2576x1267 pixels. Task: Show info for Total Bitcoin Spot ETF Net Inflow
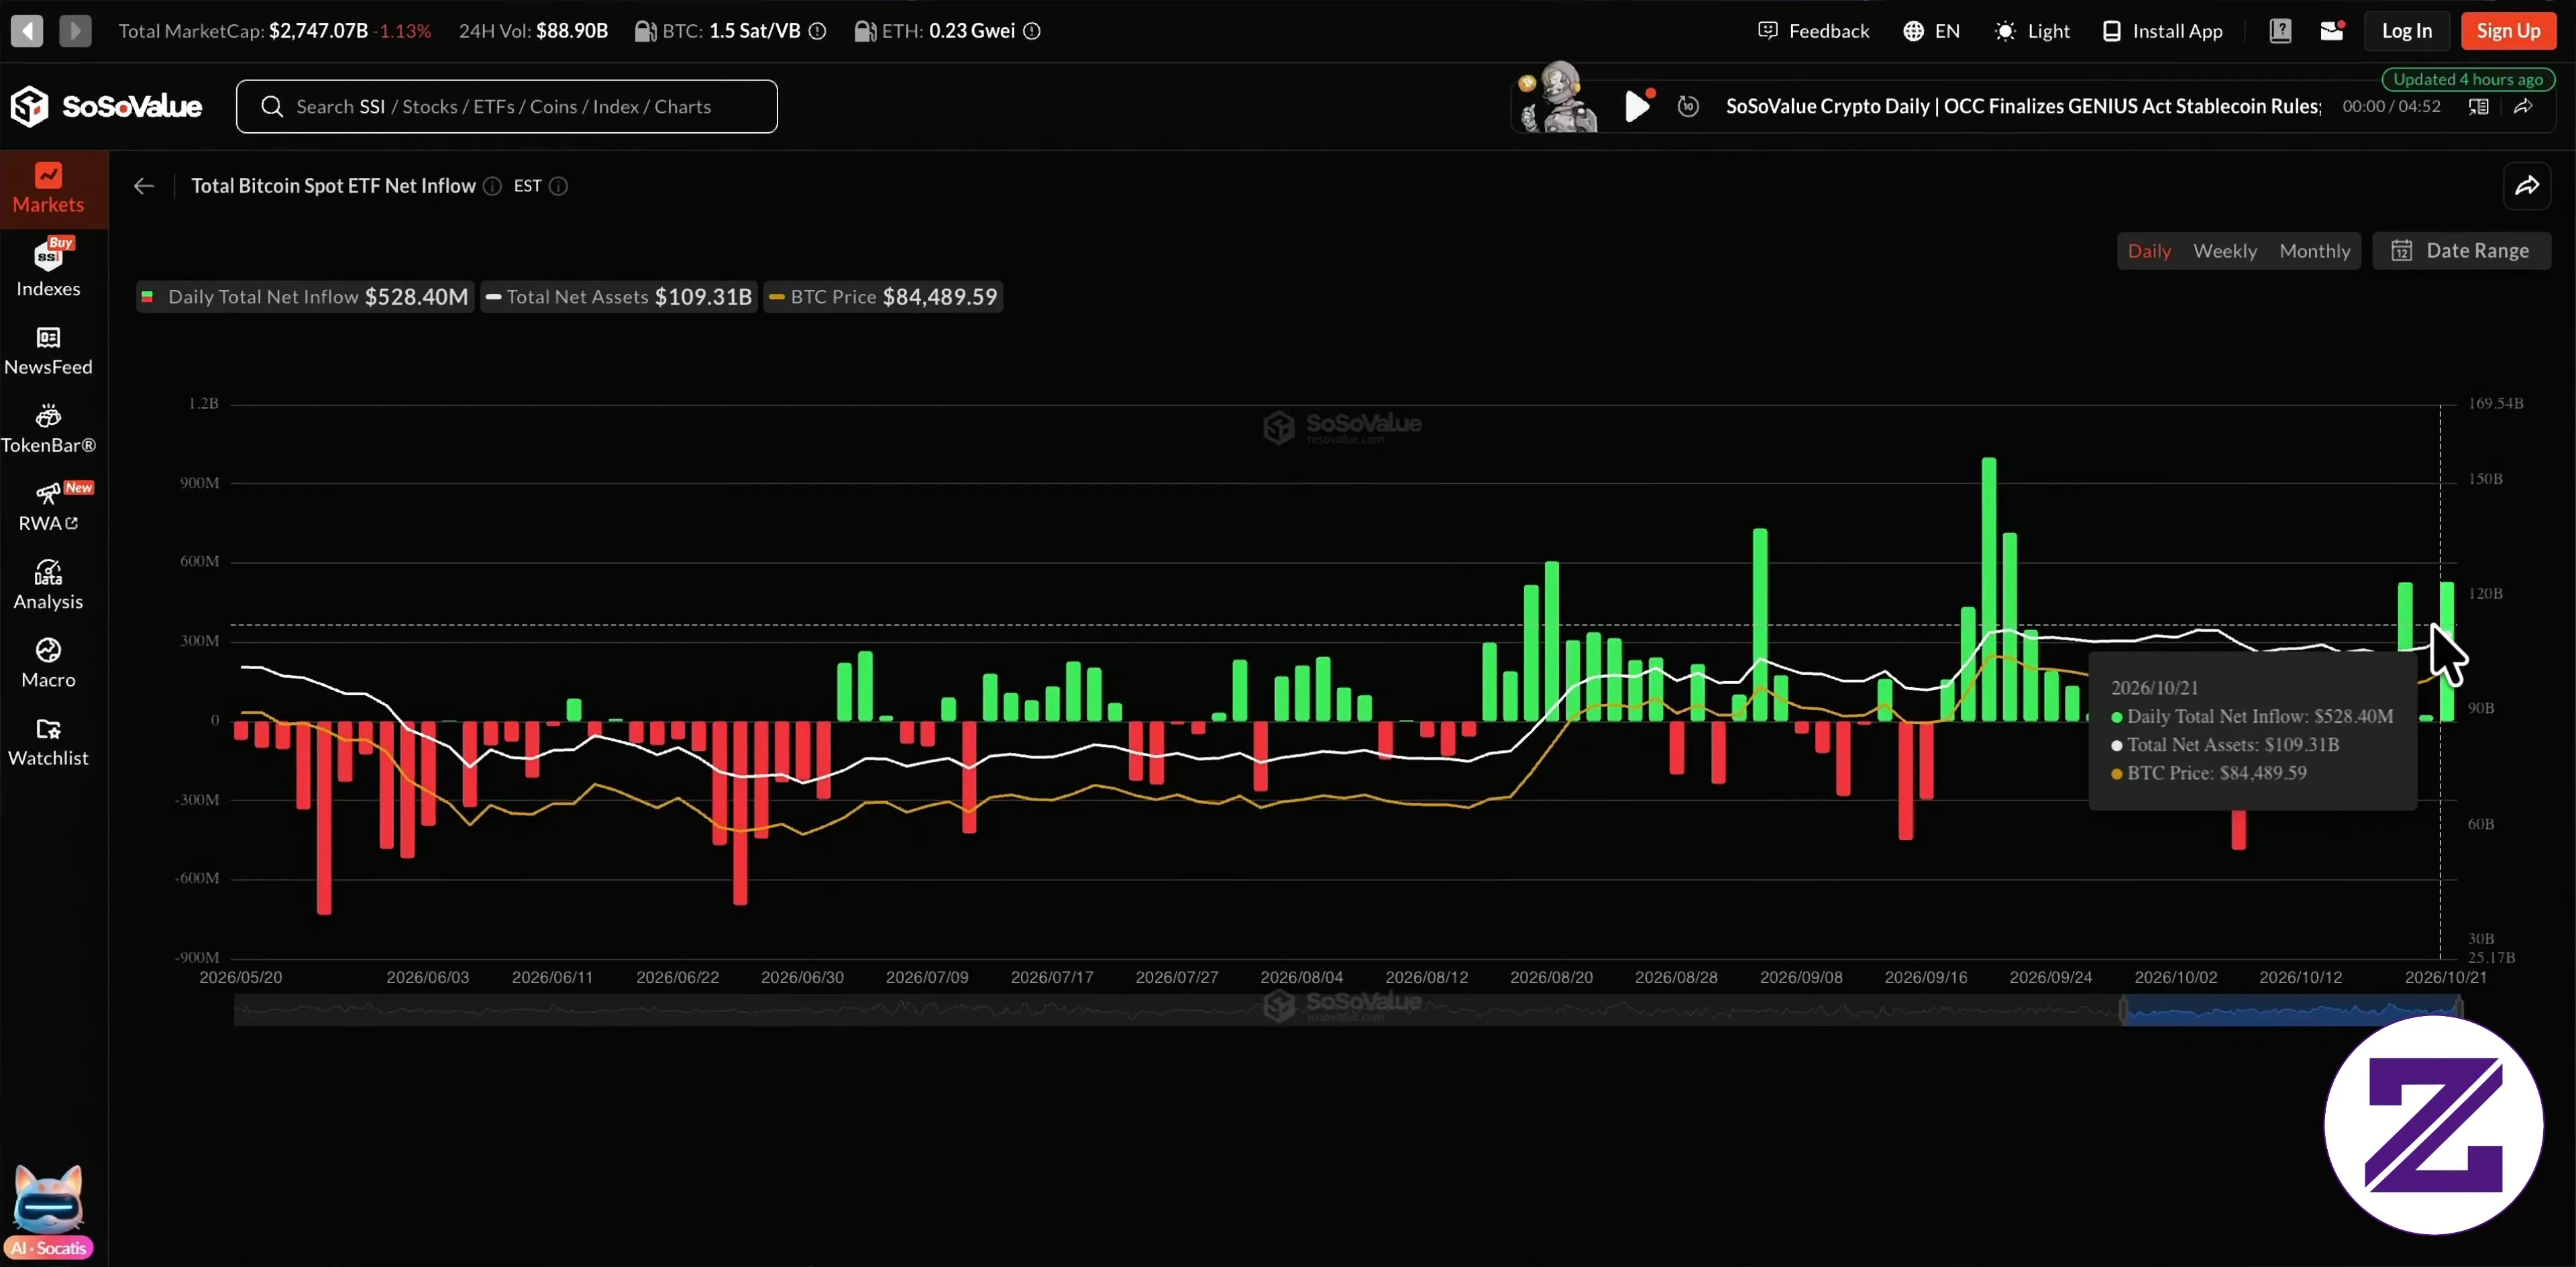pyautogui.click(x=492, y=186)
